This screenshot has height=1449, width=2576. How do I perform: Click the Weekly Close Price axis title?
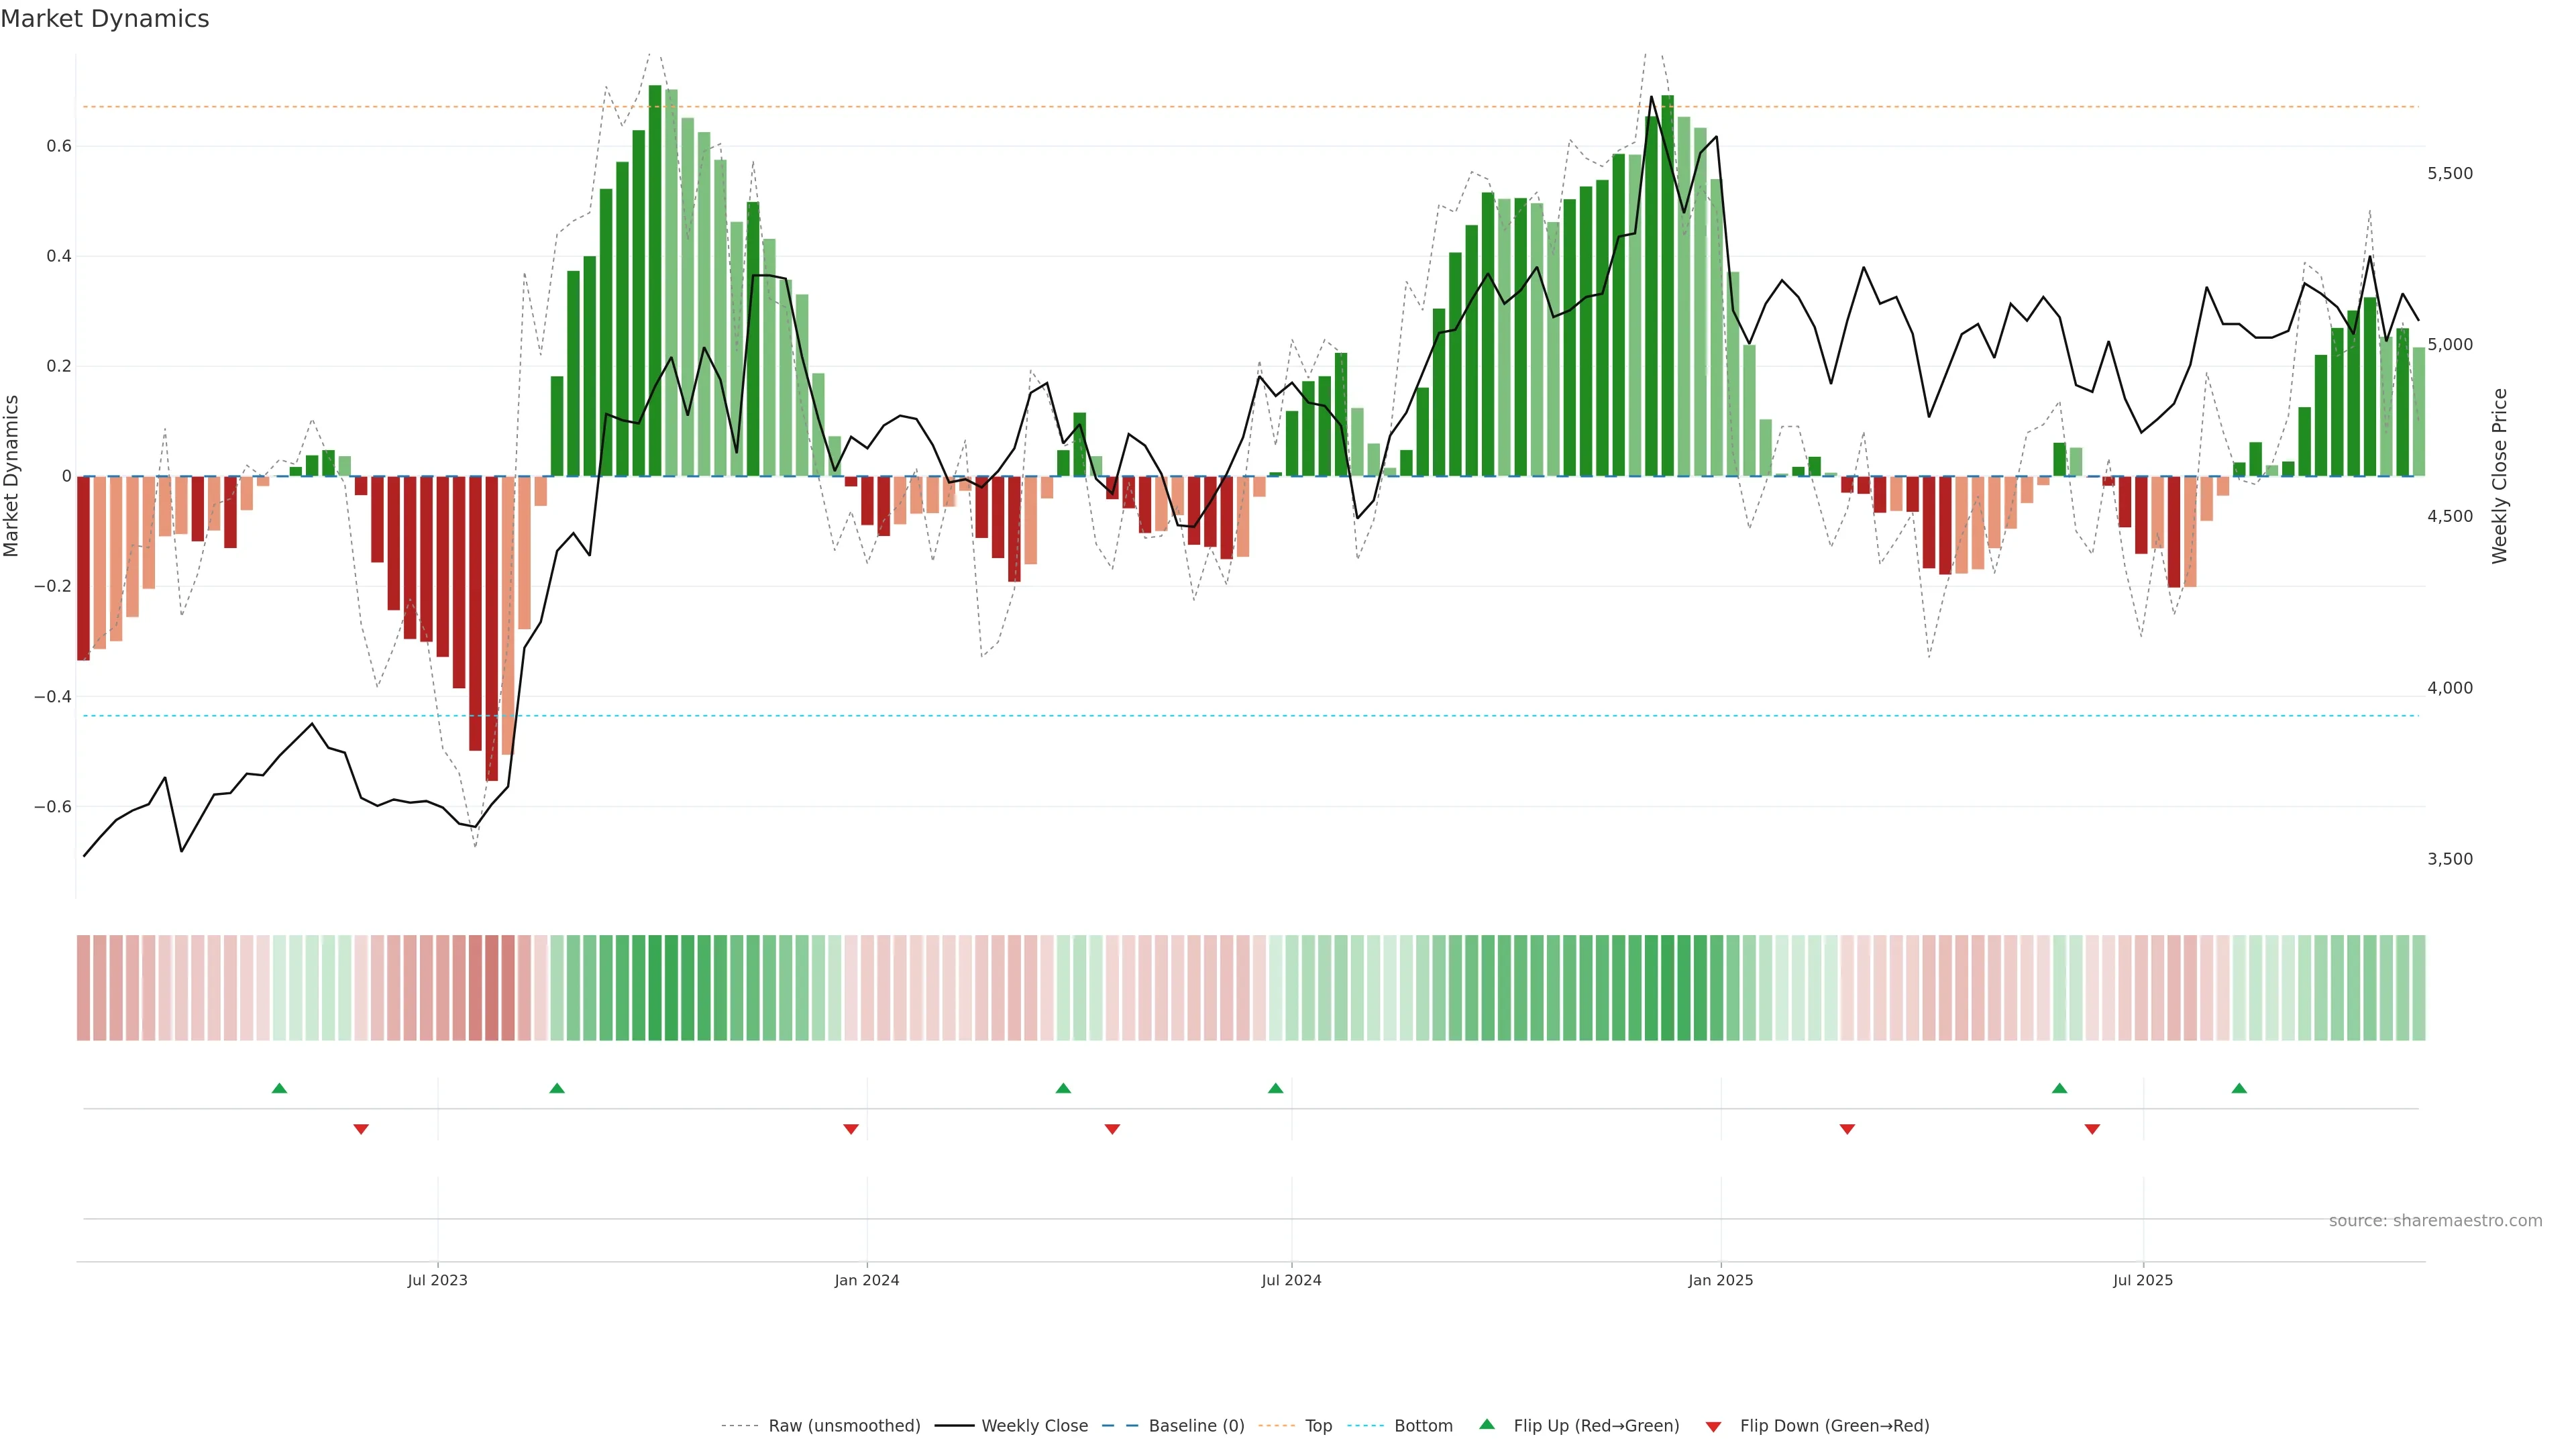pos(2499,476)
